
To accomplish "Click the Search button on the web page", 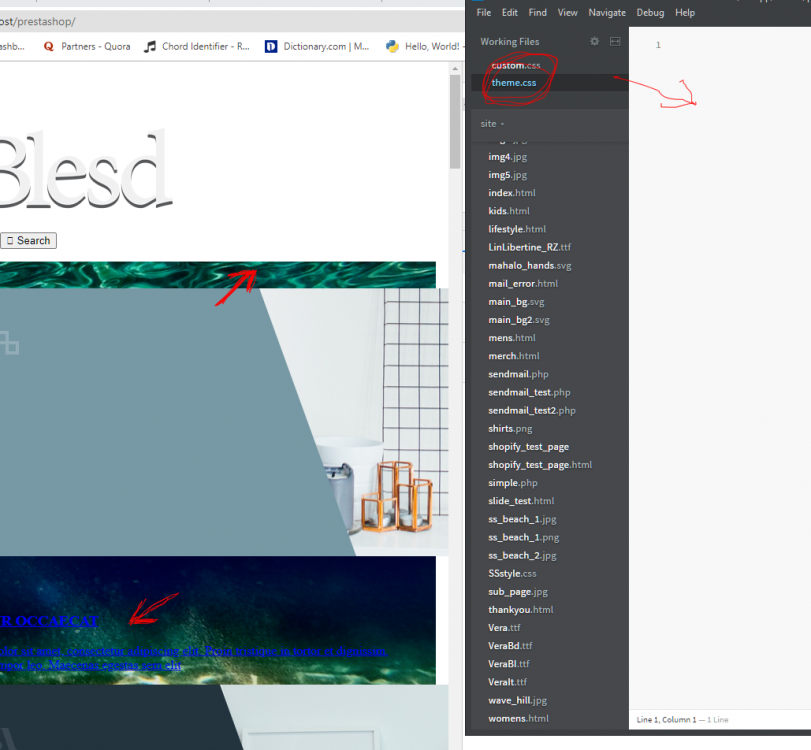I will tap(28, 241).
